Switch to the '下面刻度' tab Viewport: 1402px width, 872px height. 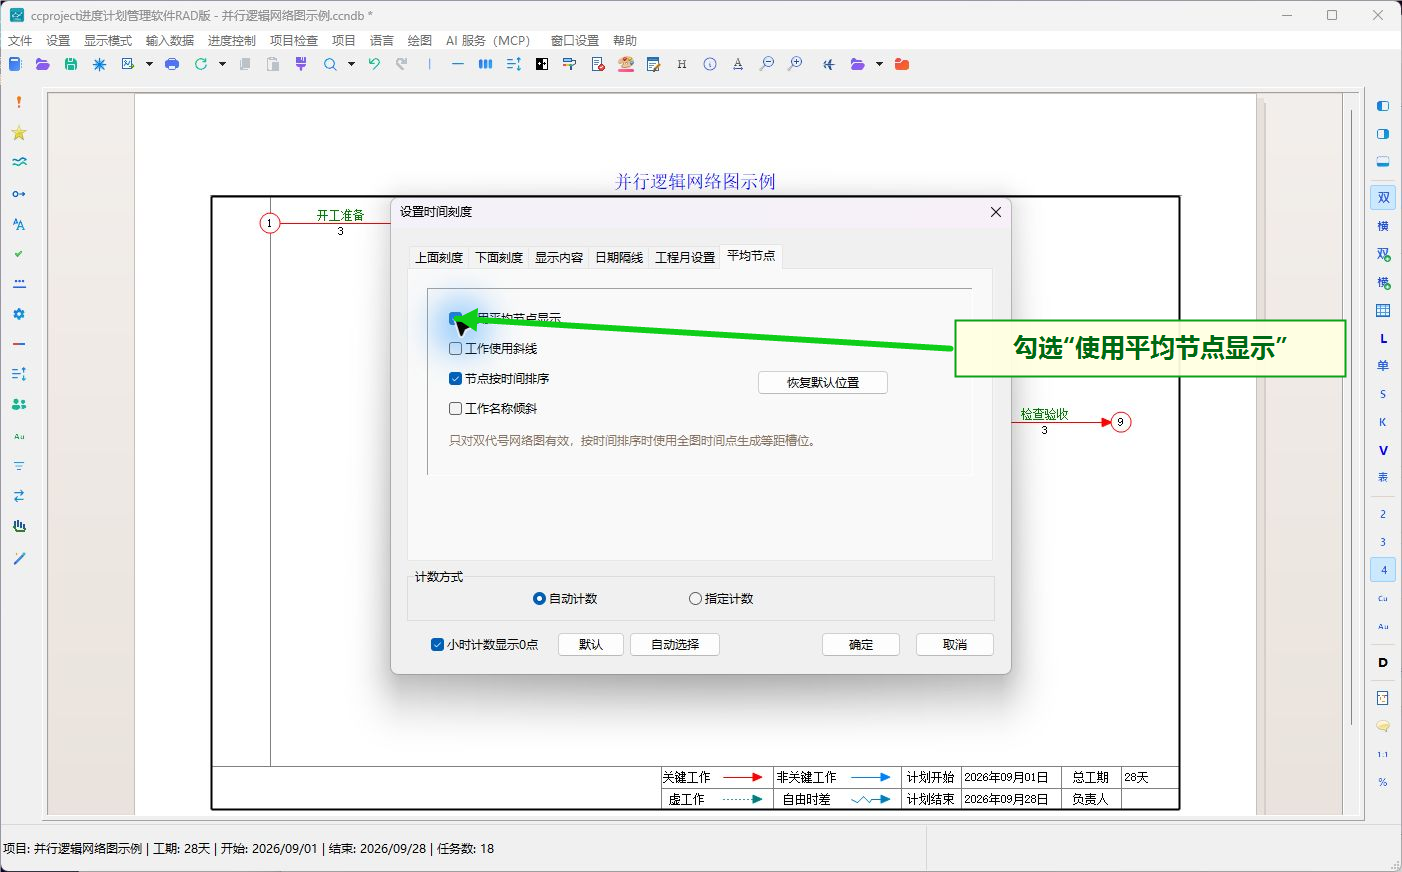[x=499, y=257]
